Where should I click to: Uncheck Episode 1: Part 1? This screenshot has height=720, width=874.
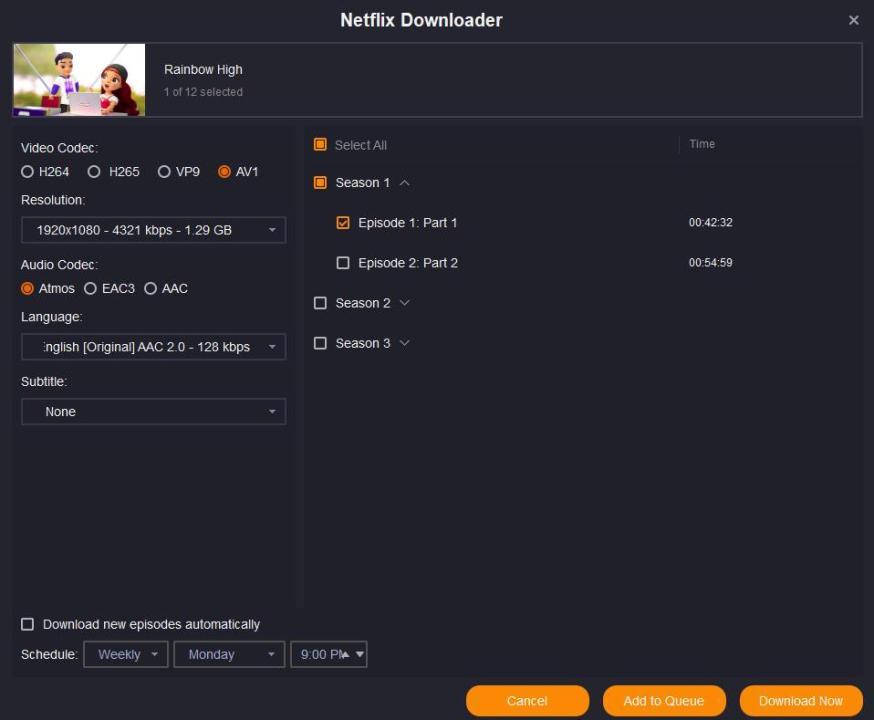point(343,223)
